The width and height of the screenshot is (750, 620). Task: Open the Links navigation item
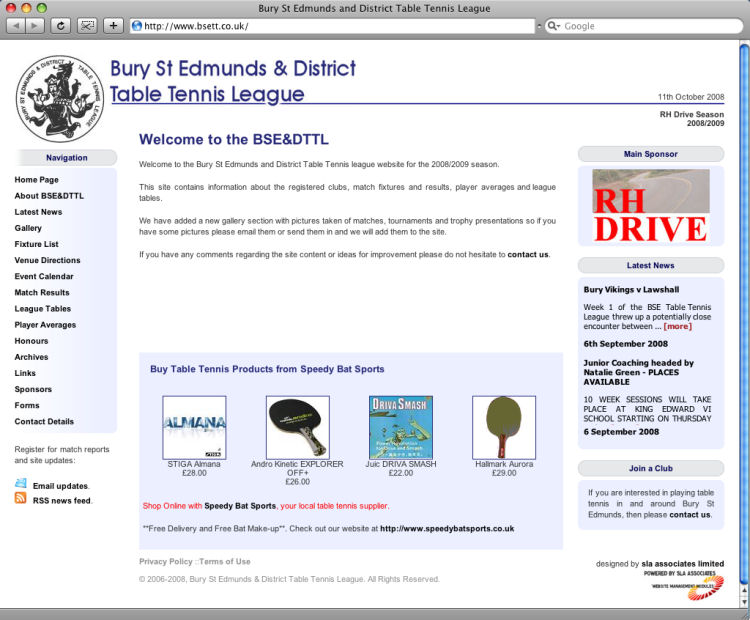click(x=25, y=373)
